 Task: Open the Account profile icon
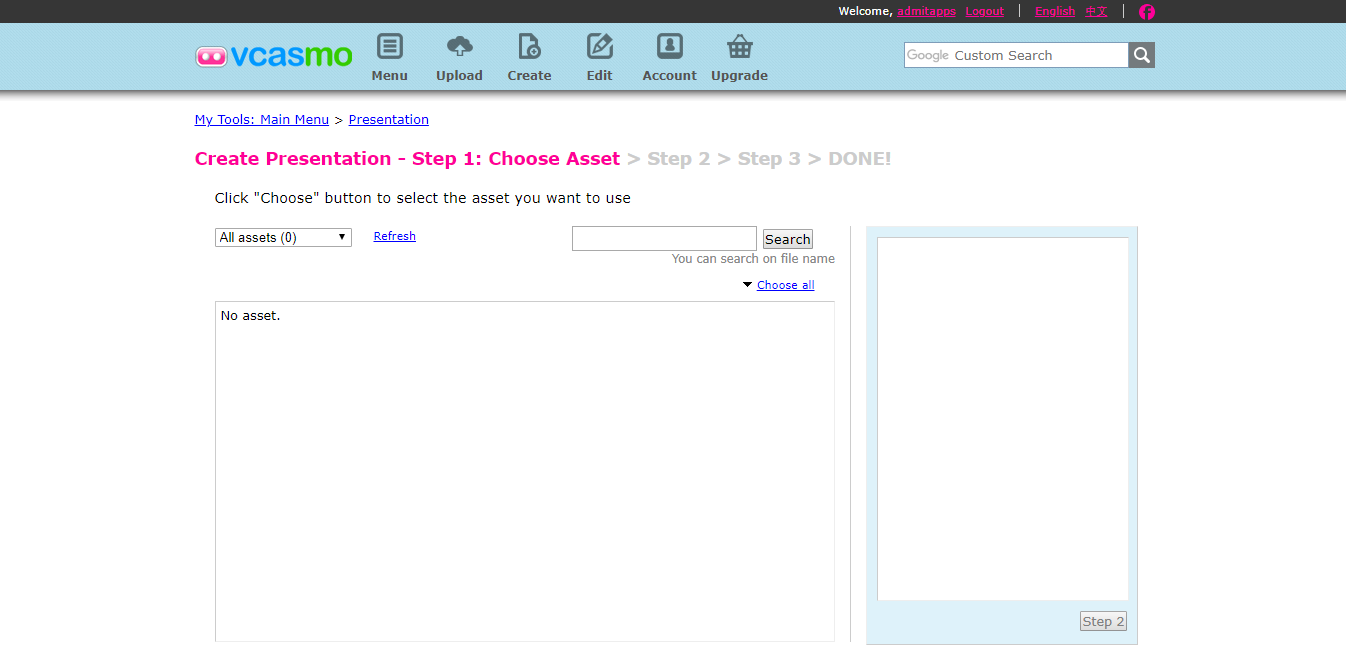669,46
